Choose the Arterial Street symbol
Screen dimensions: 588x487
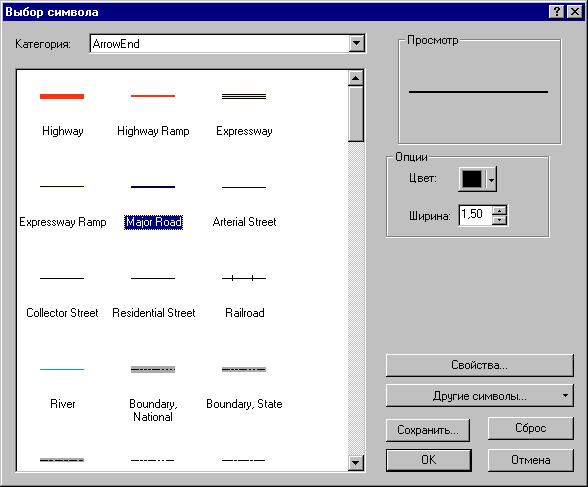click(x=244, y=204)
